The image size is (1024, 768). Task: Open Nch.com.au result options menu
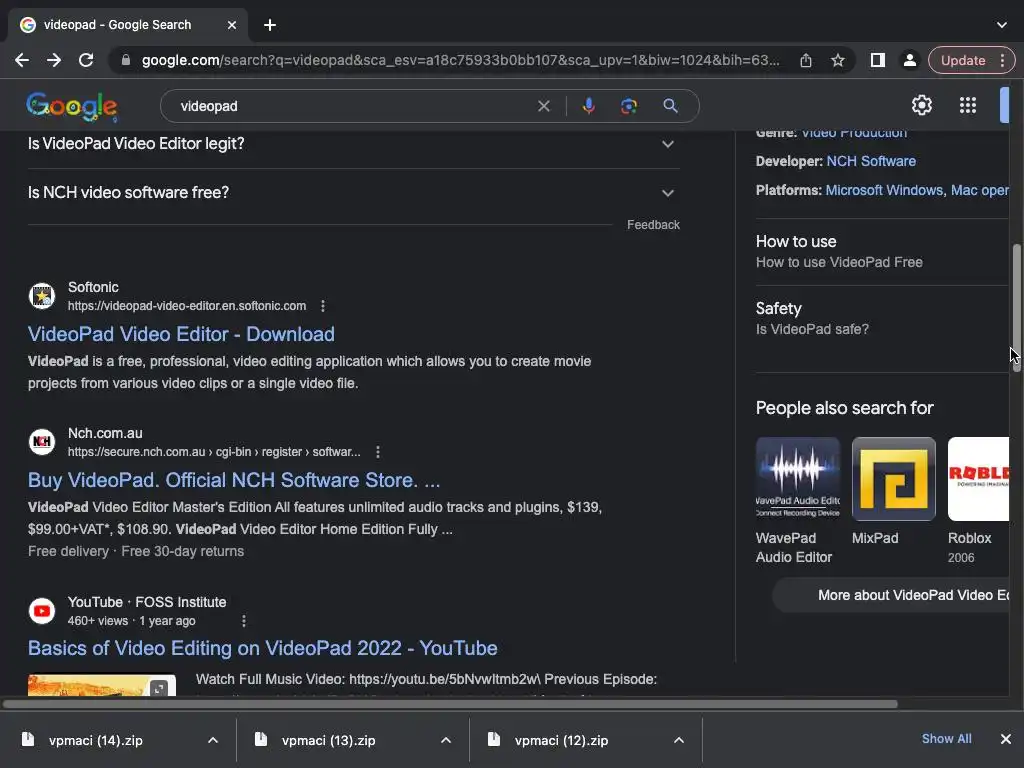pos(377,452)
